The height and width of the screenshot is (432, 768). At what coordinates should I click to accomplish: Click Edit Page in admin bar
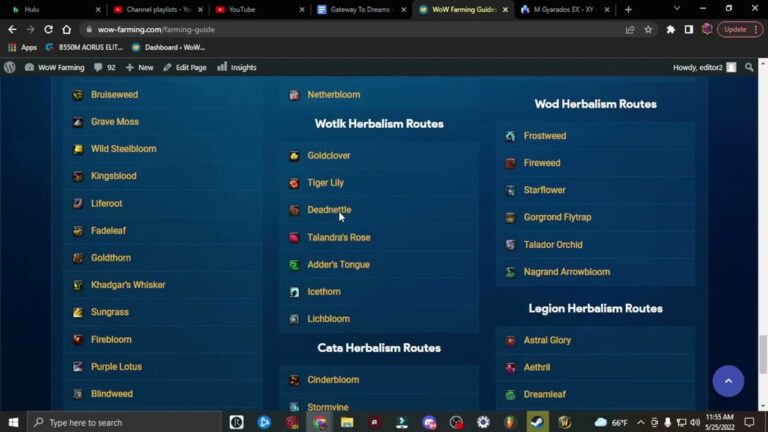pos(185,67)
